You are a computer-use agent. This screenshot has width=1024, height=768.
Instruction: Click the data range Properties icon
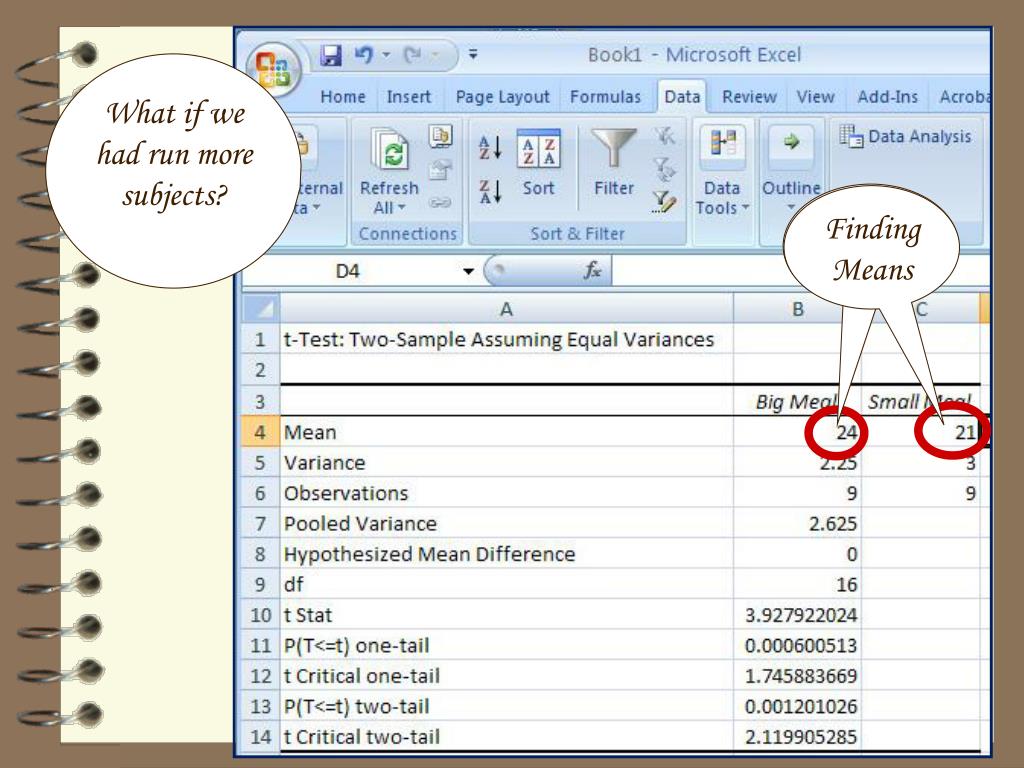pyautogui.click(x=440, y=170)
